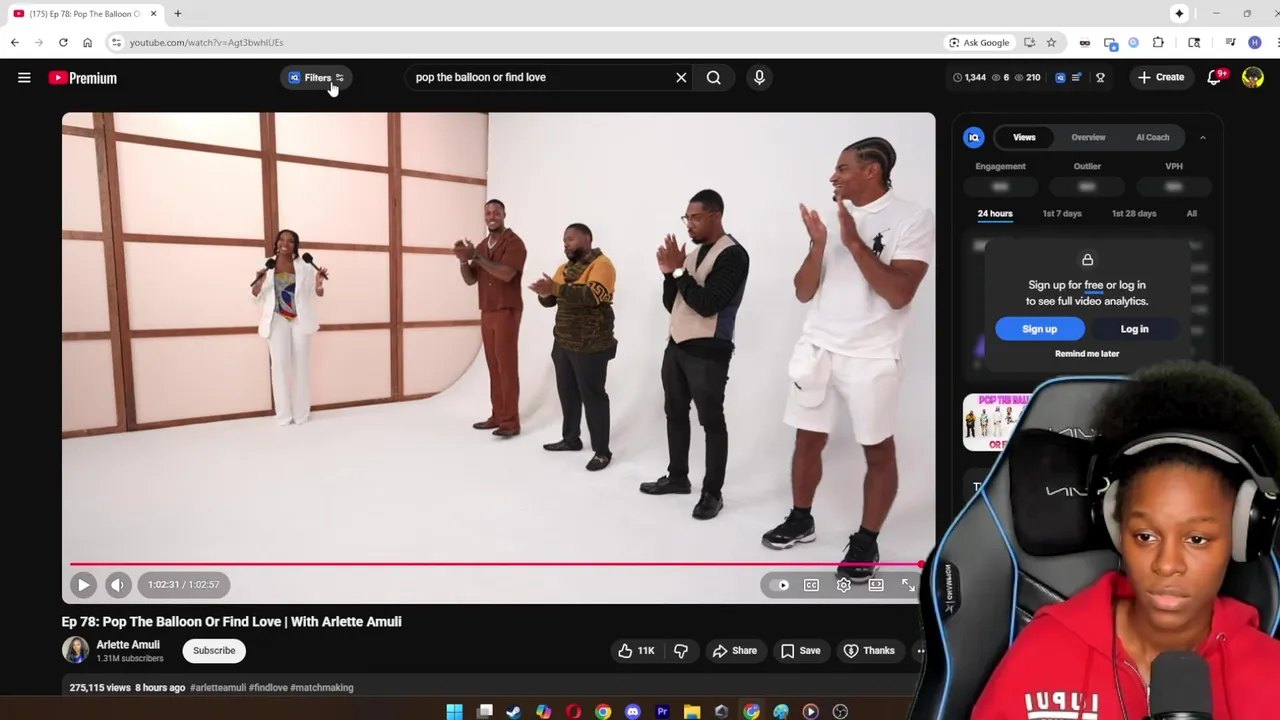Bookmark this page with the star
1280x720 pixels.
[1051, 42]
